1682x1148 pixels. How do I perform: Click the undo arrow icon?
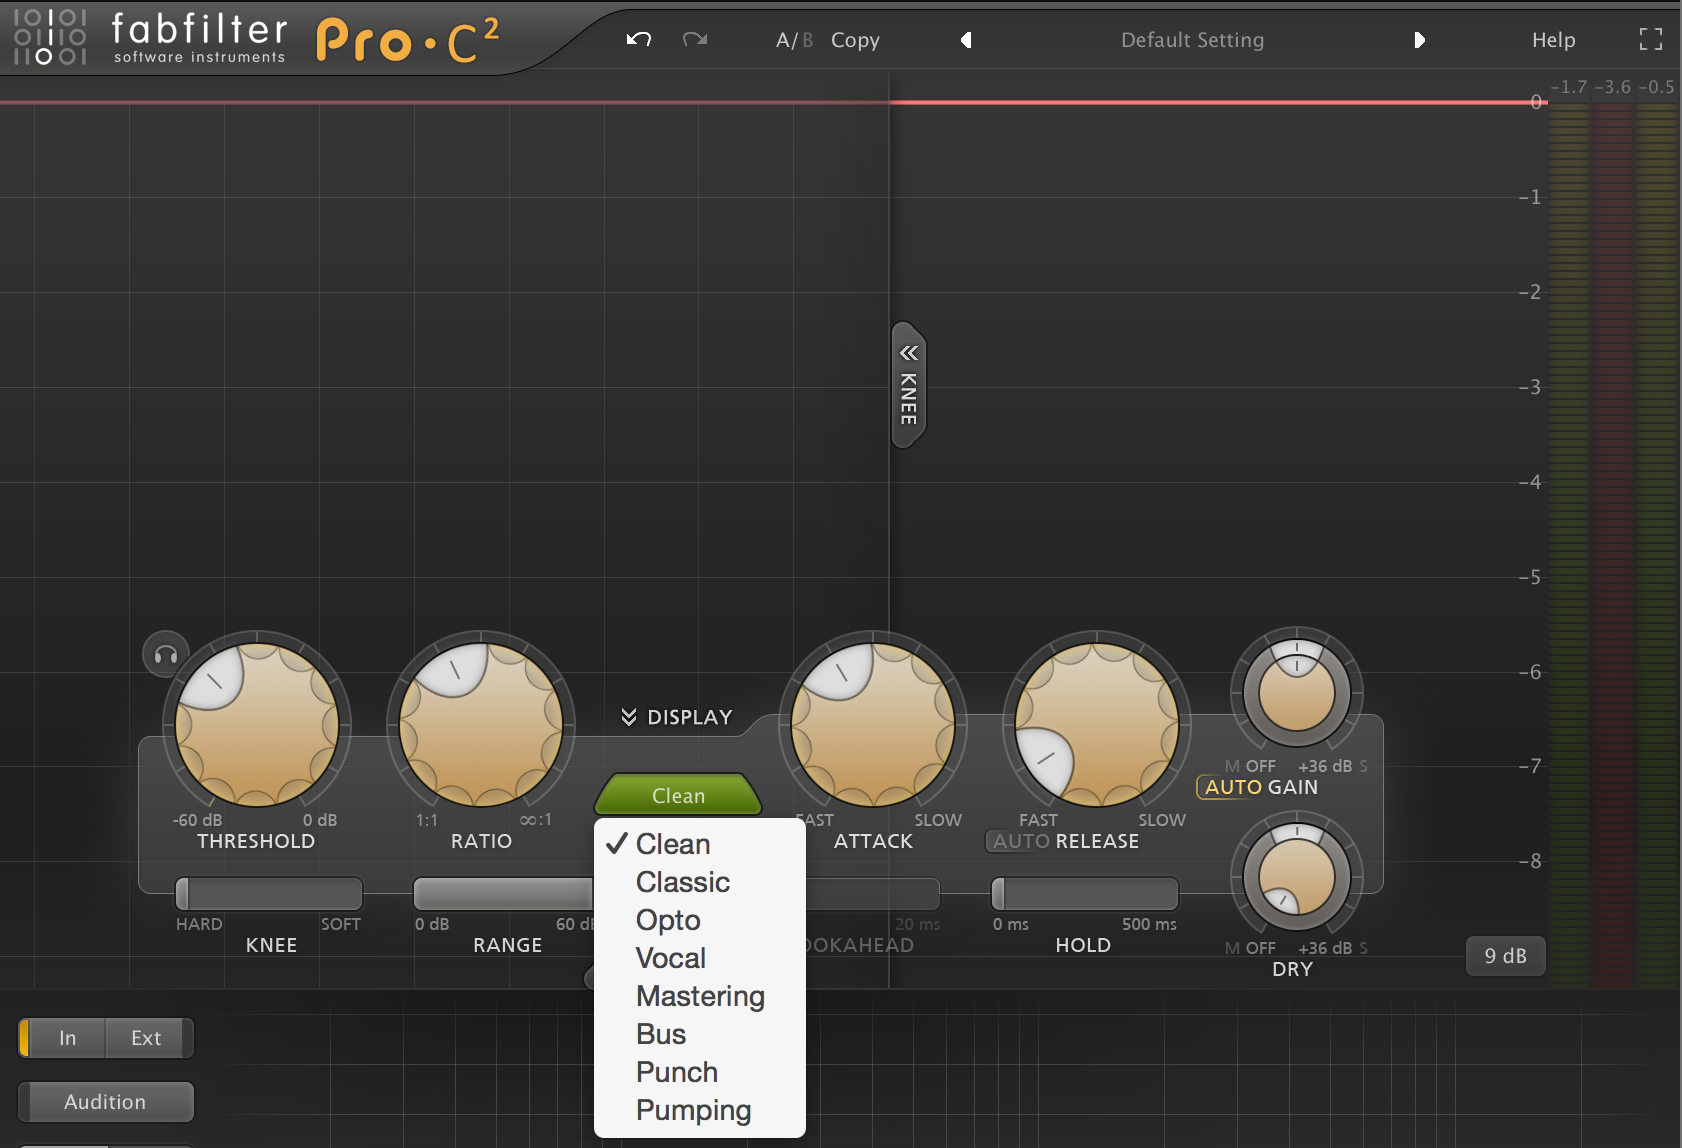(x=639, y=40)
